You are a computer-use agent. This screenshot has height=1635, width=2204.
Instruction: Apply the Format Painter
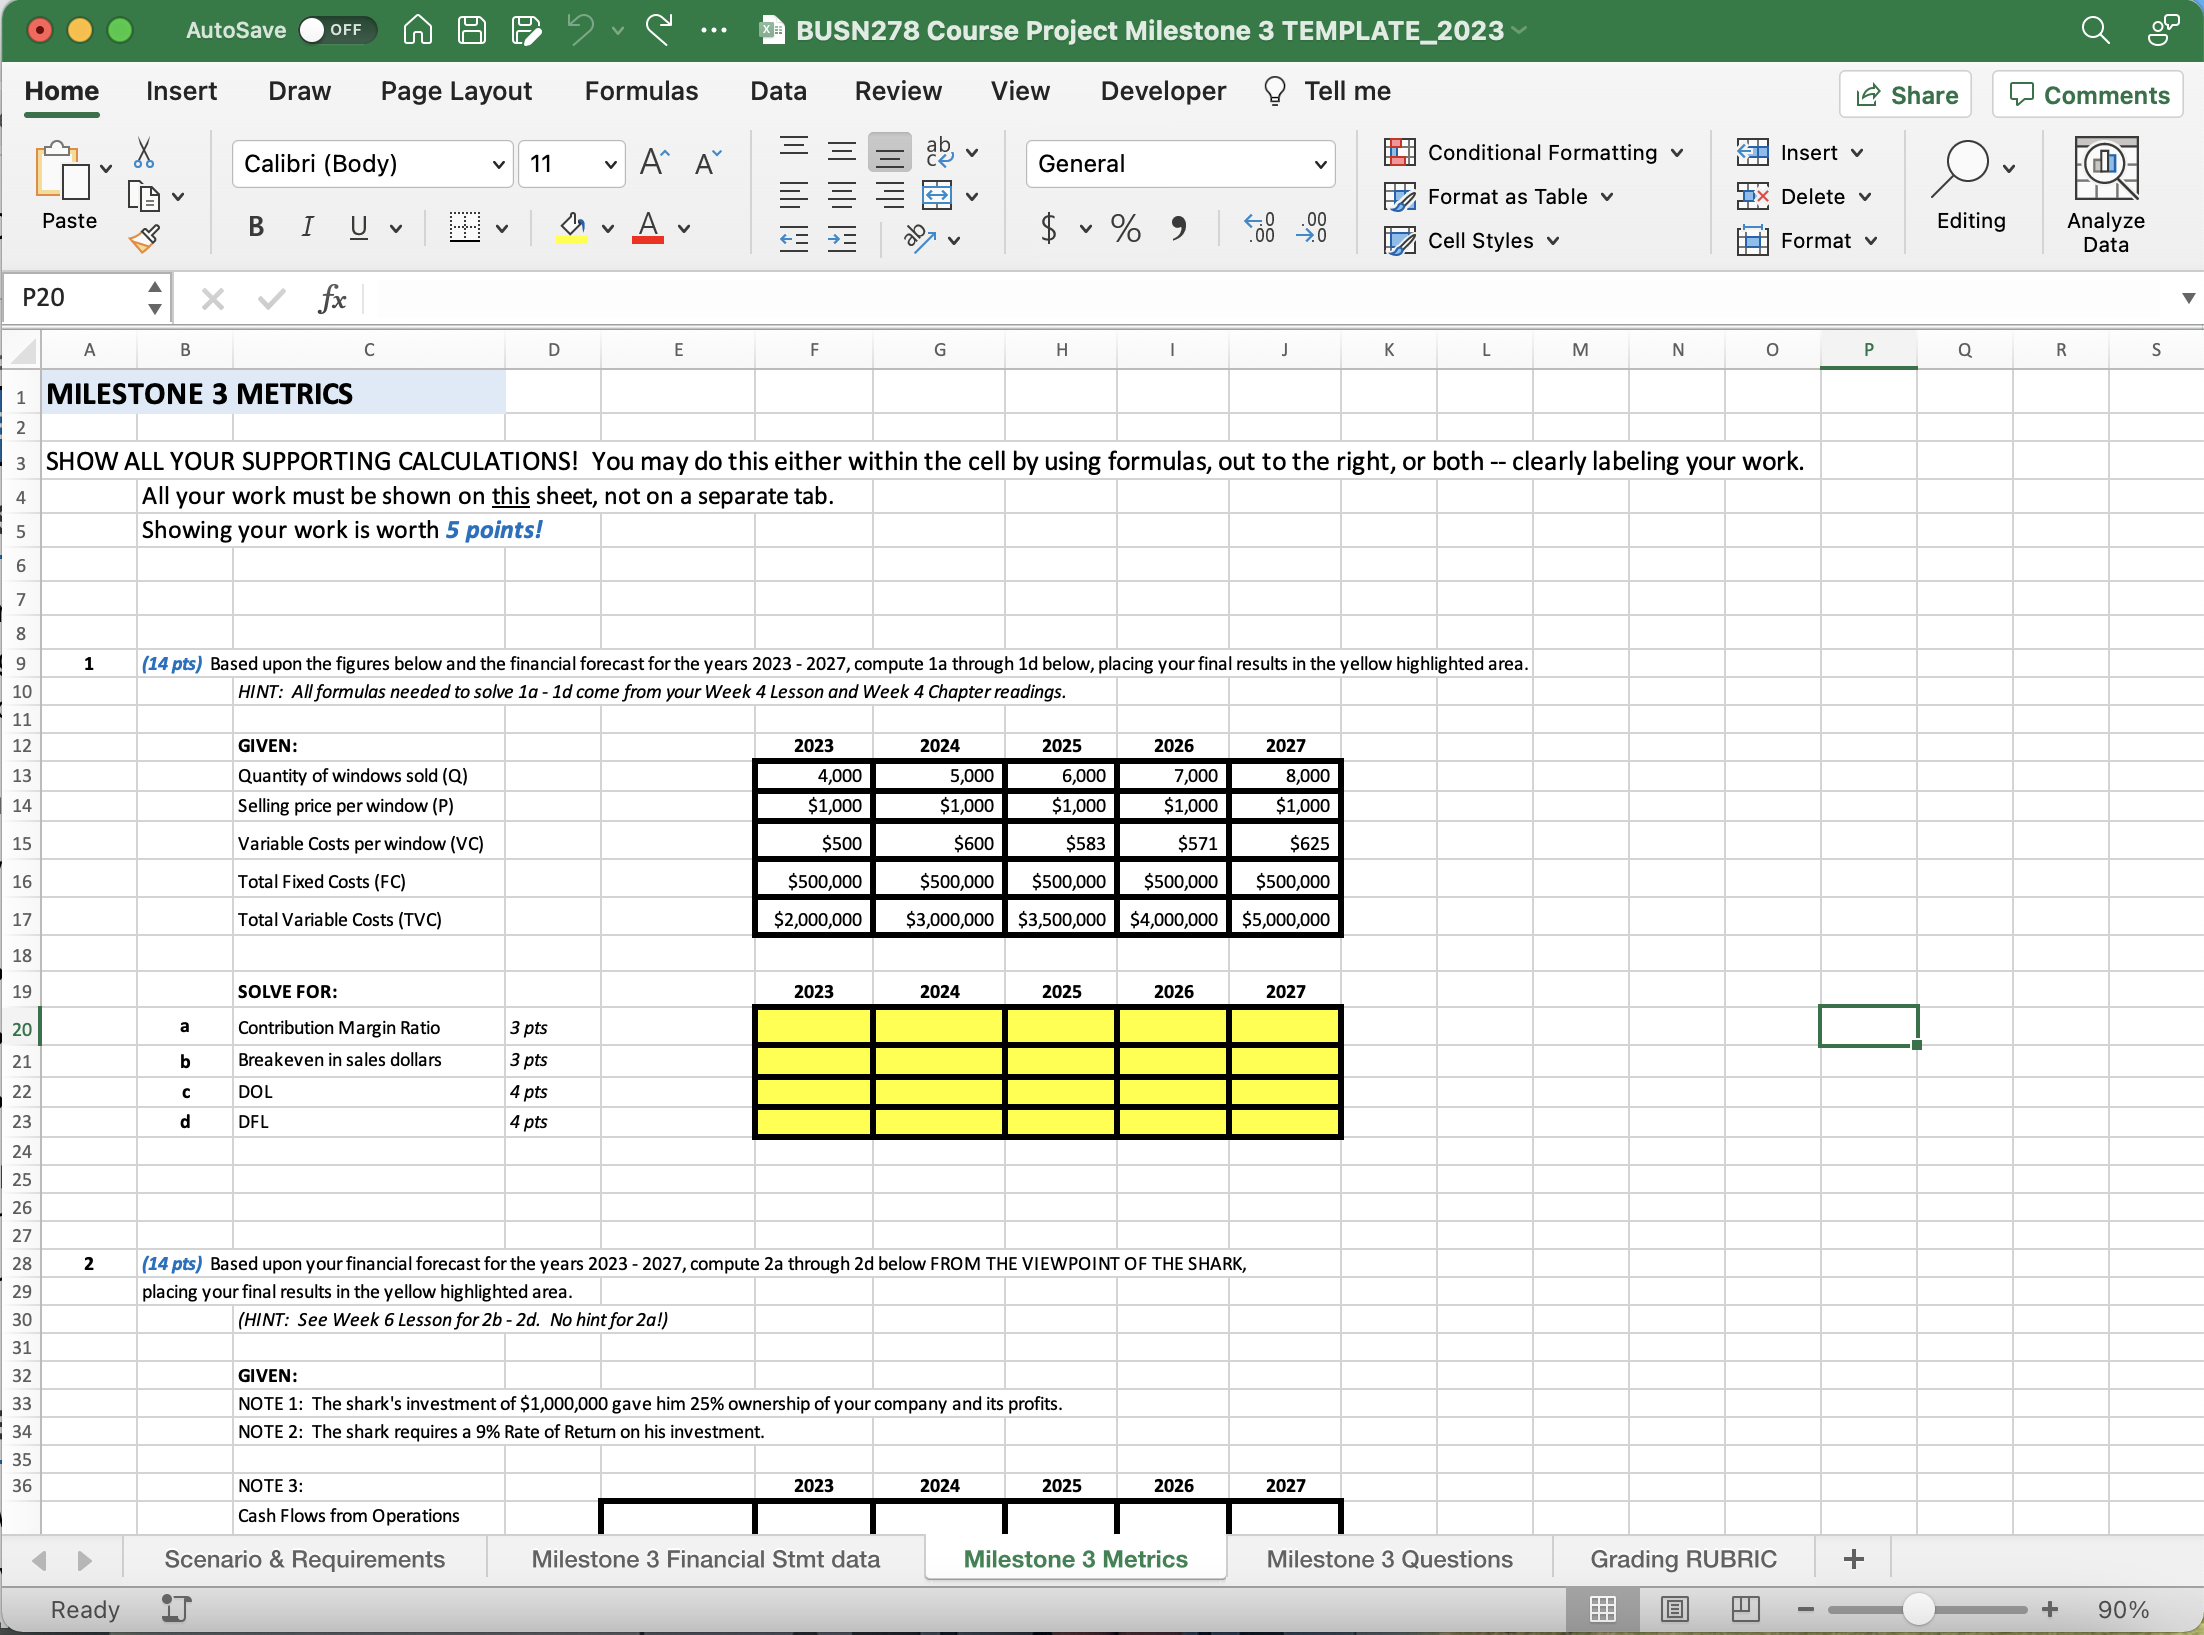coord(144,238)
